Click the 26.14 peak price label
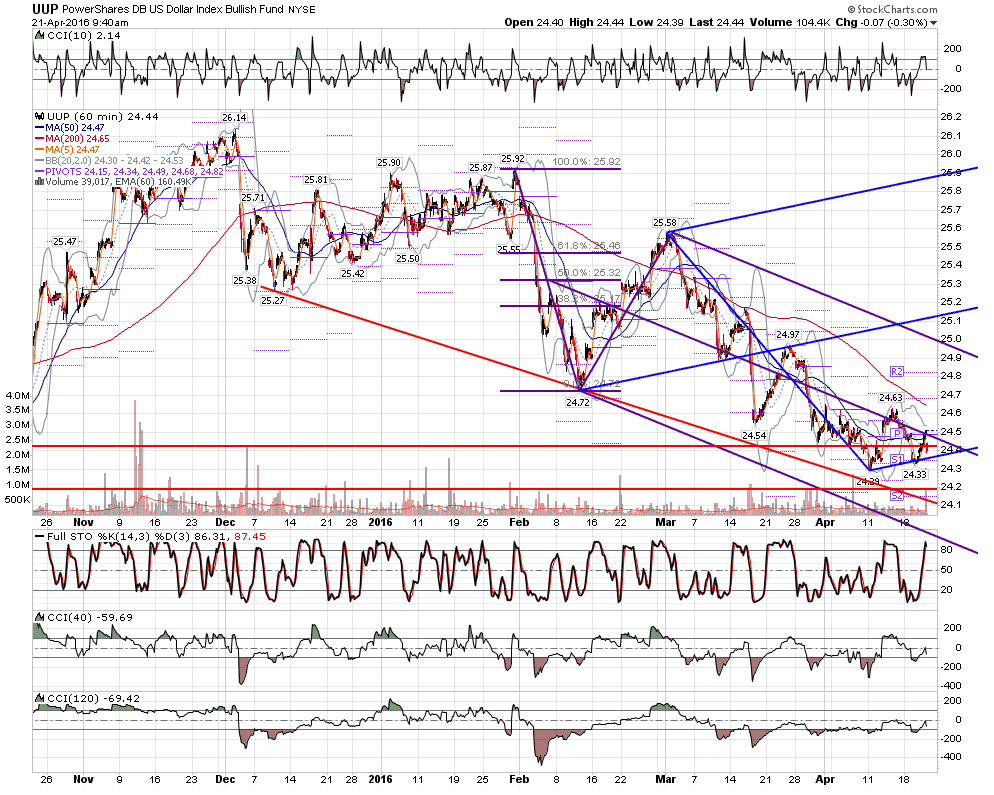Viewport: 994px width, 795px height. click(234, 117)
